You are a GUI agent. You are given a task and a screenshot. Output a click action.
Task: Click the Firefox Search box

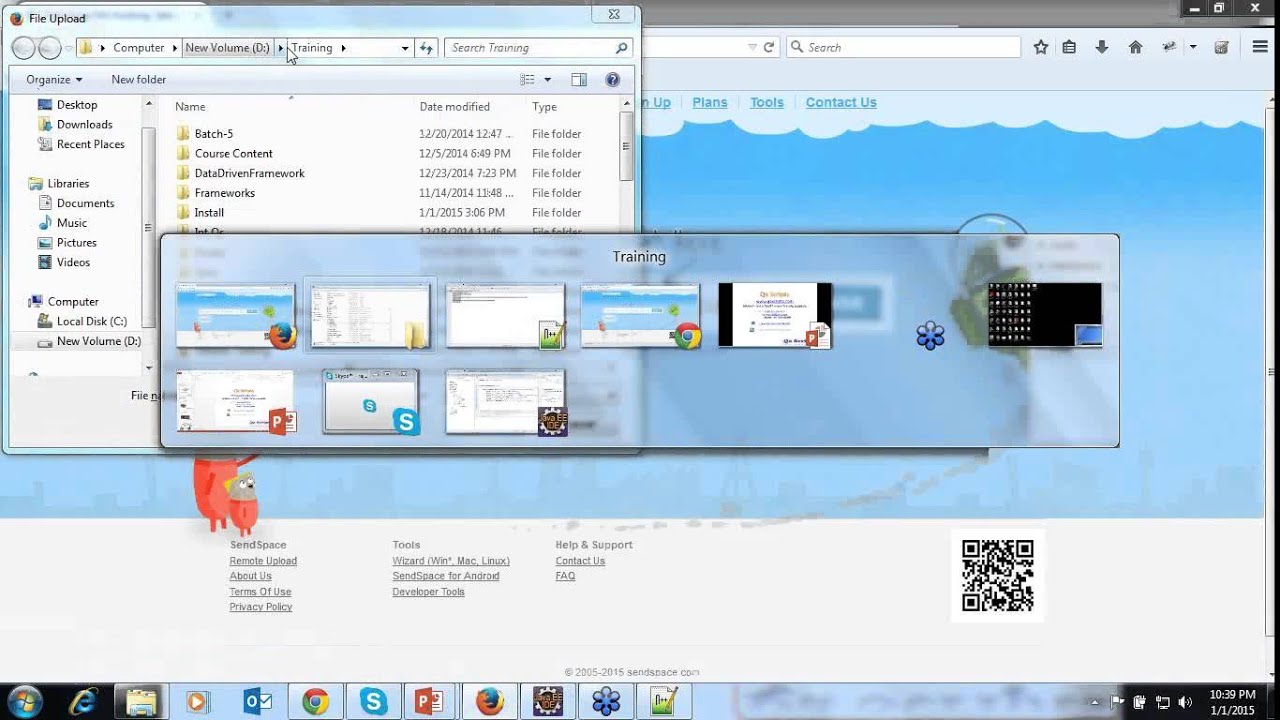[x=904, y=47]
